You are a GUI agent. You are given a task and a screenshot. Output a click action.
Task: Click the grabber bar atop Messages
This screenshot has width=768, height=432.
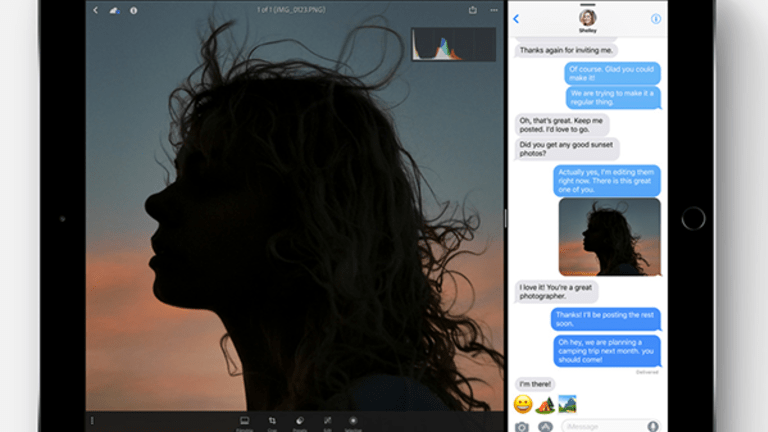pyautogui.click(x=587, y=4)
